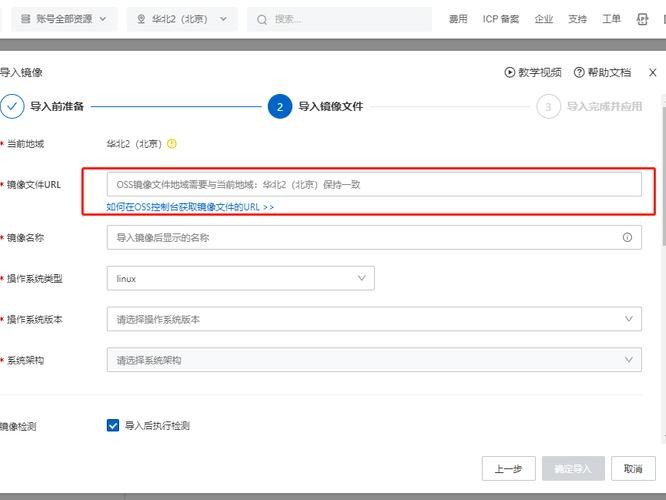Open the 企业 menu
666x500 pixels.
(x=544, y=19)
